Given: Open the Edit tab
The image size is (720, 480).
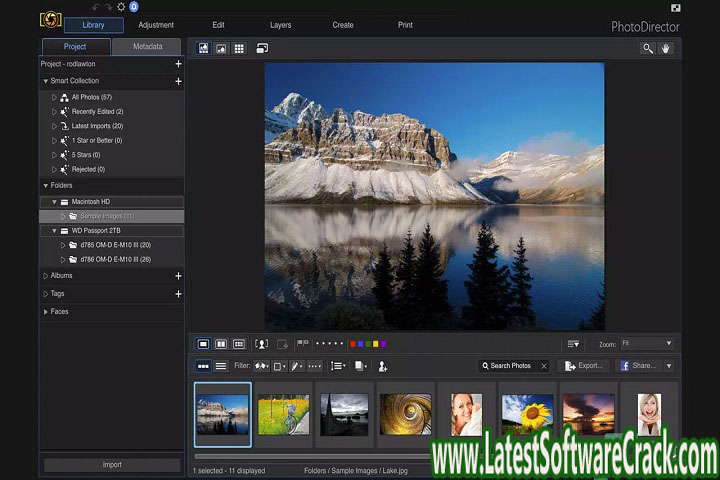Looking at the screenshot, I should click(219, 25).
